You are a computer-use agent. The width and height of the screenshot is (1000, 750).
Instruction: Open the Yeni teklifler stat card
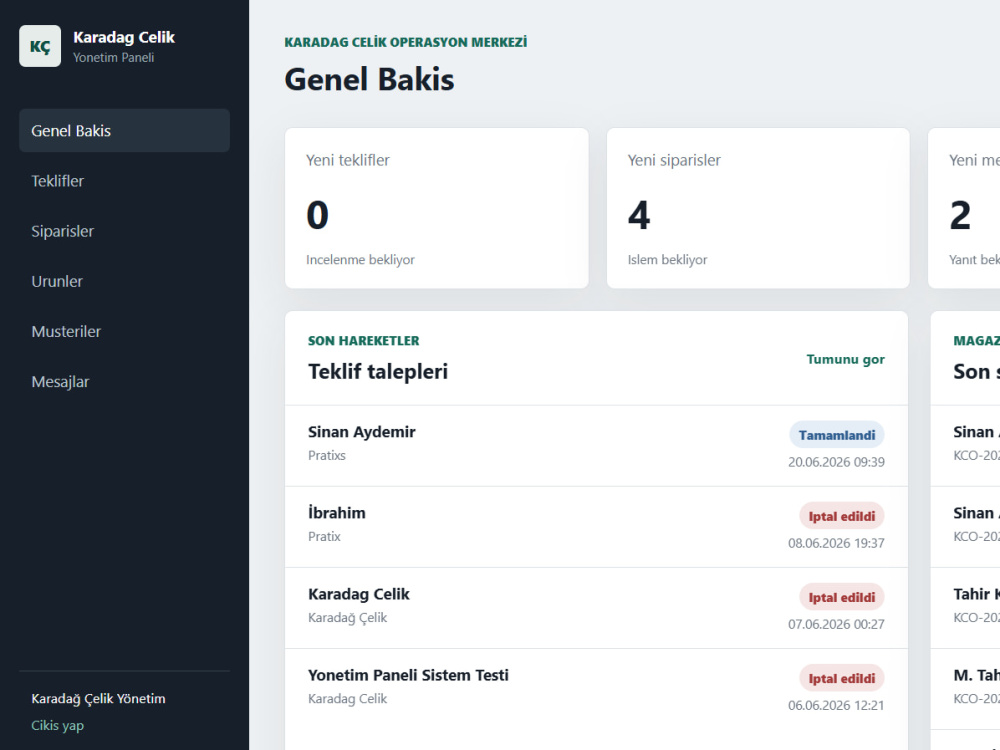(437, 208)
